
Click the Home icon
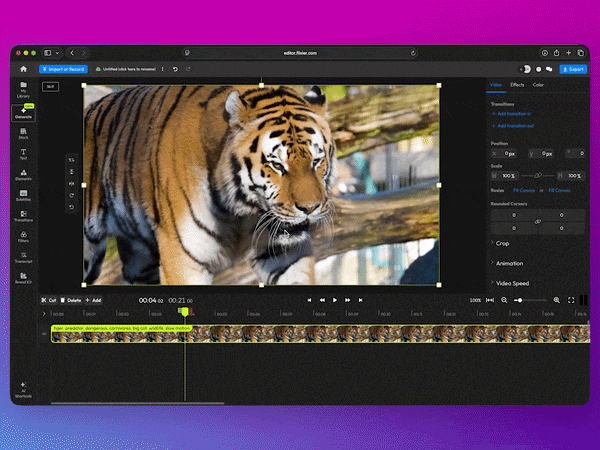tap(22, 69)
